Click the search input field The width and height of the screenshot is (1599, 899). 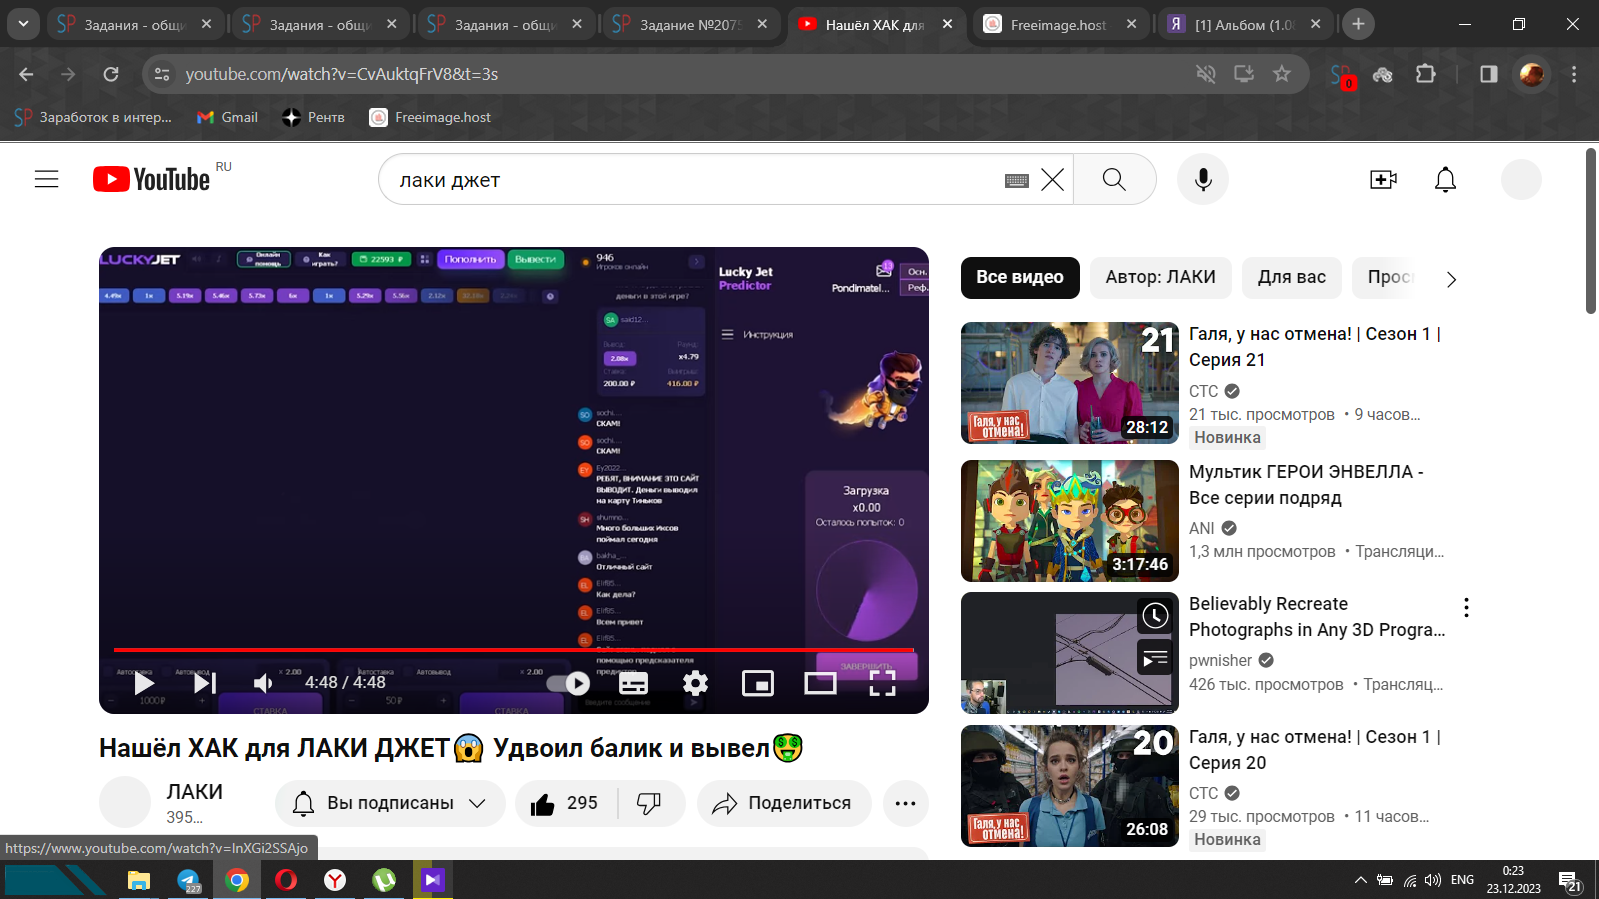(x=690, y=180)
